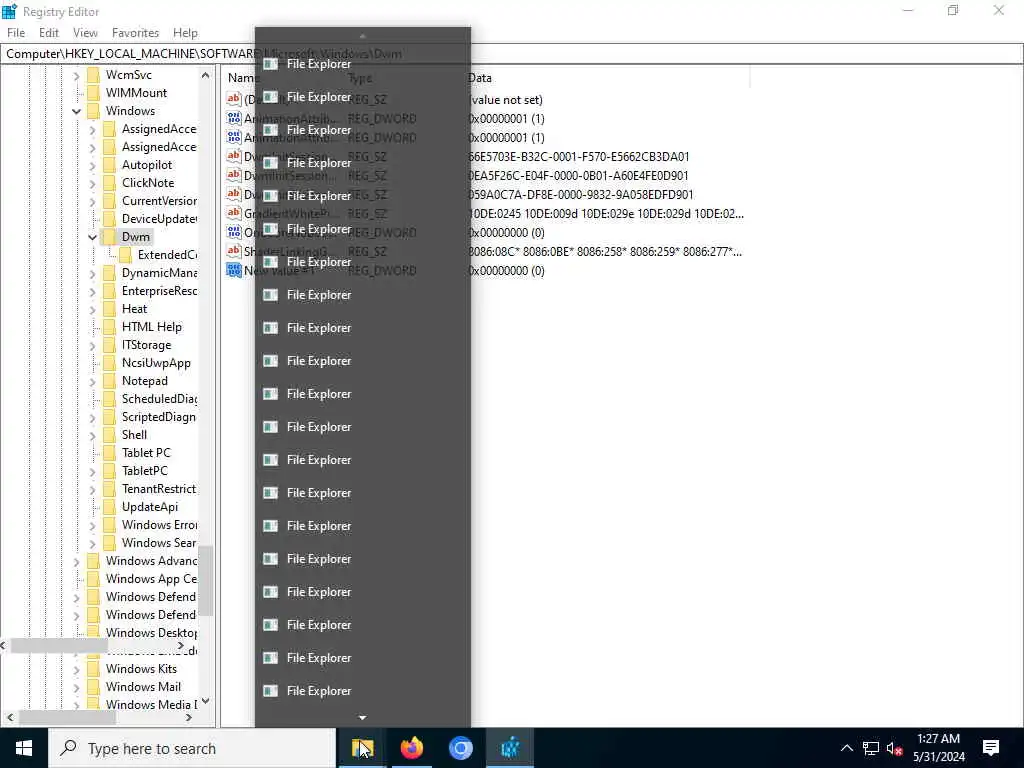Click the tree's bottom horizontal scroll right arrow

click(x=189, y=718)
